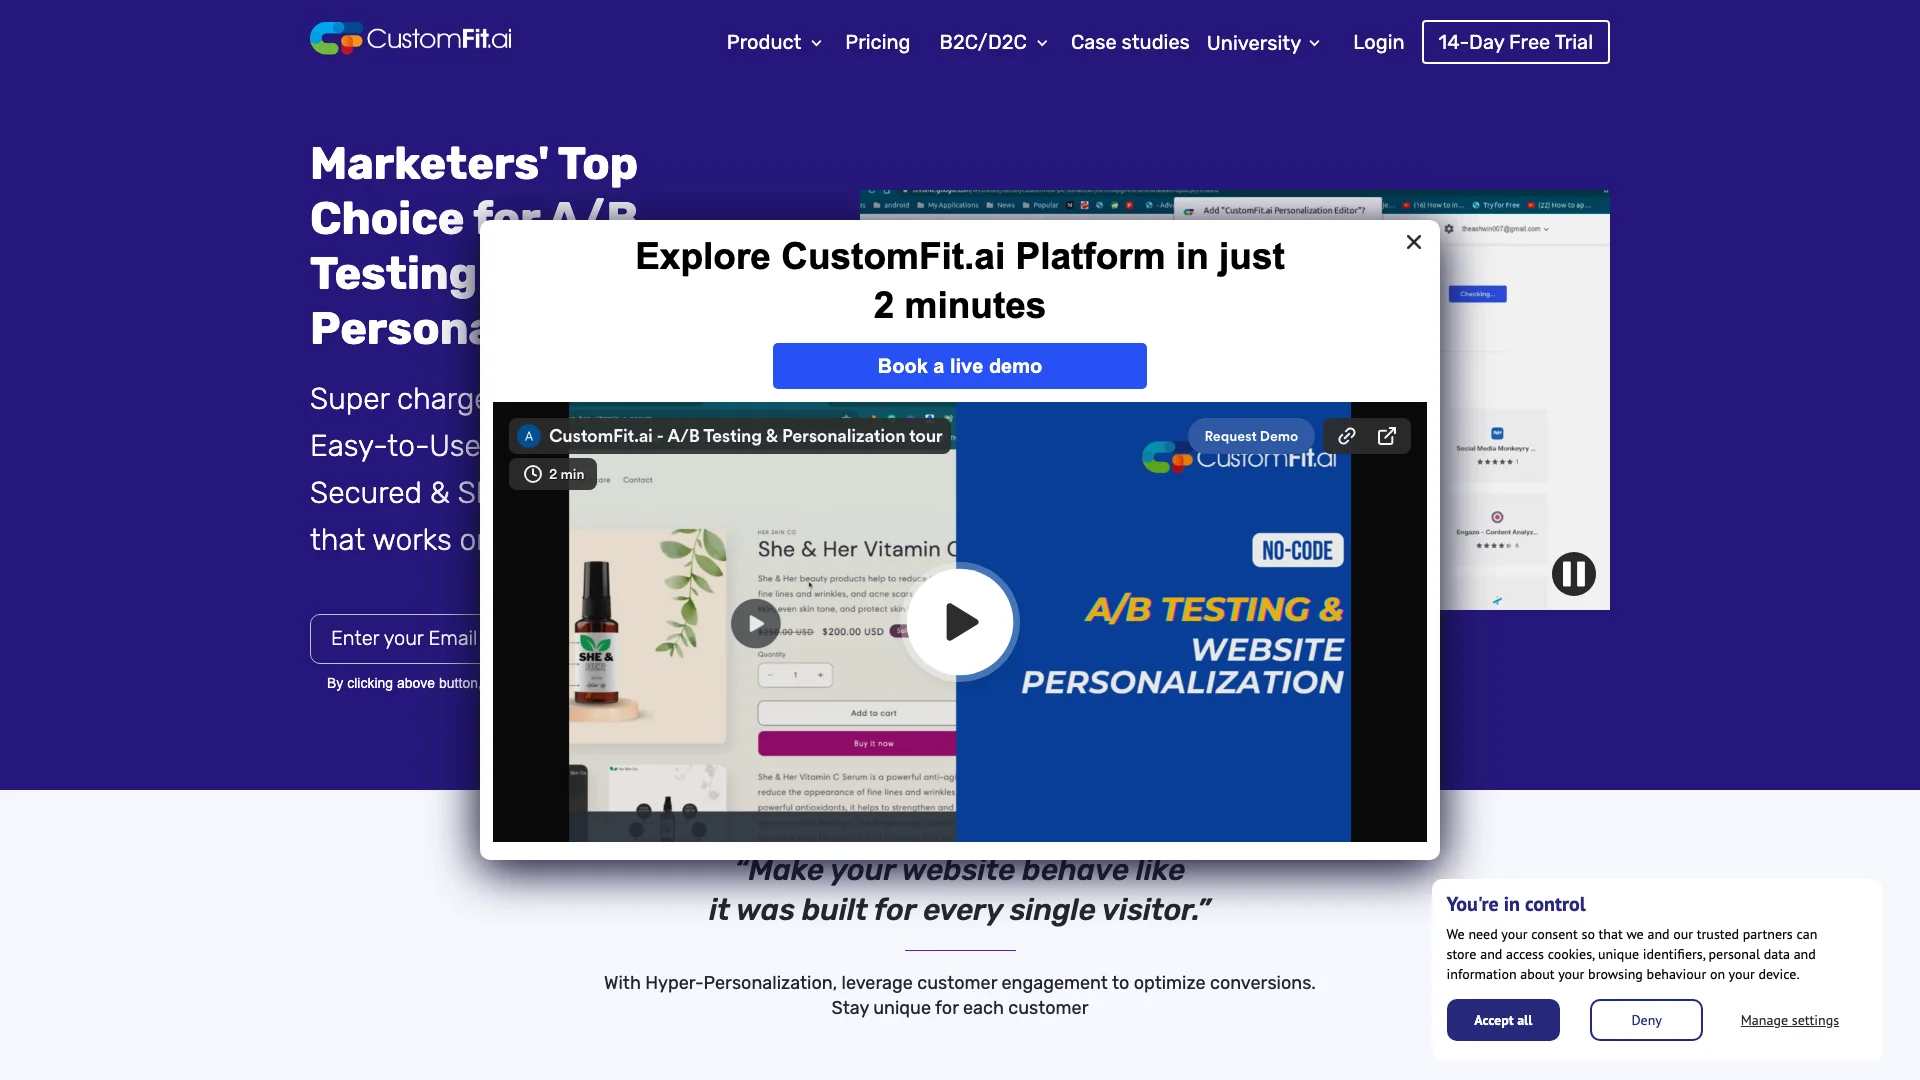Click the 14-Day Free Trial button
The image size is (1920, 1080).
point(1515,41)
